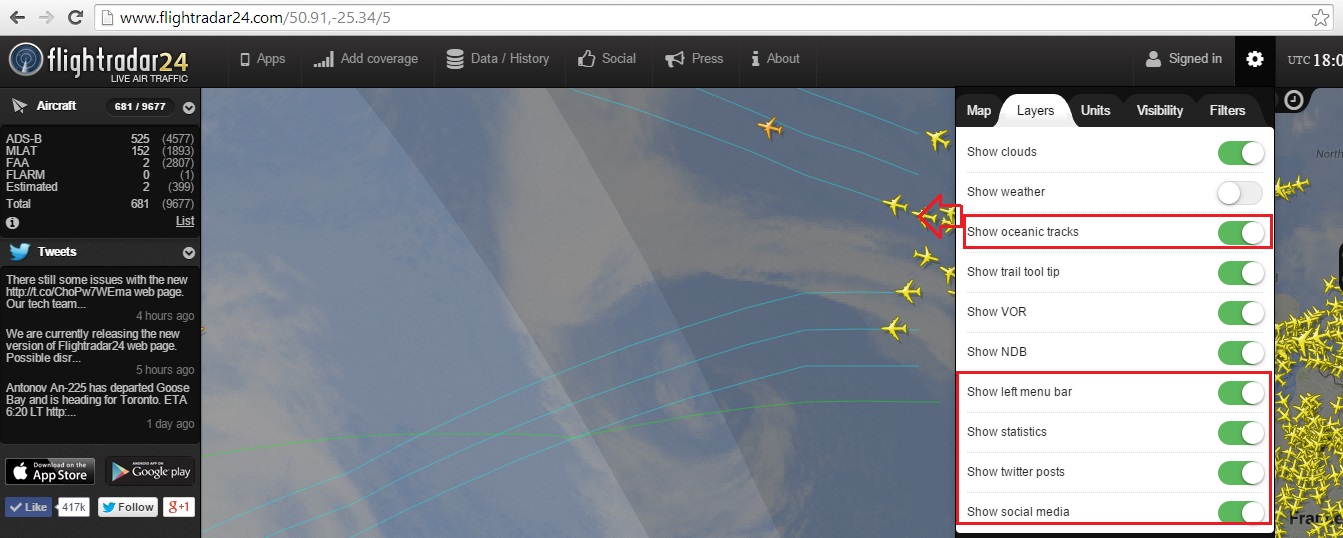Click the browser reload icon
The height and width of the screenshot is (538, 1343).
click(75, 17)
